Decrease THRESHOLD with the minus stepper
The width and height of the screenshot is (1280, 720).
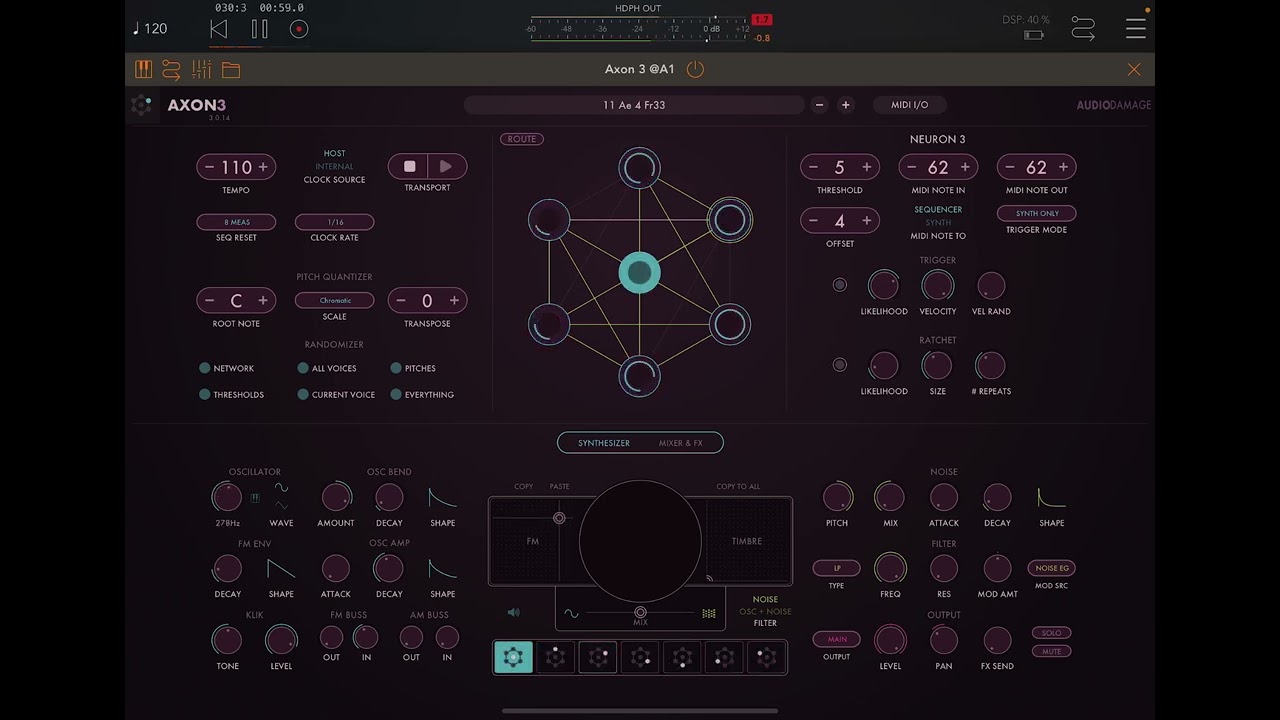(813, 168)
